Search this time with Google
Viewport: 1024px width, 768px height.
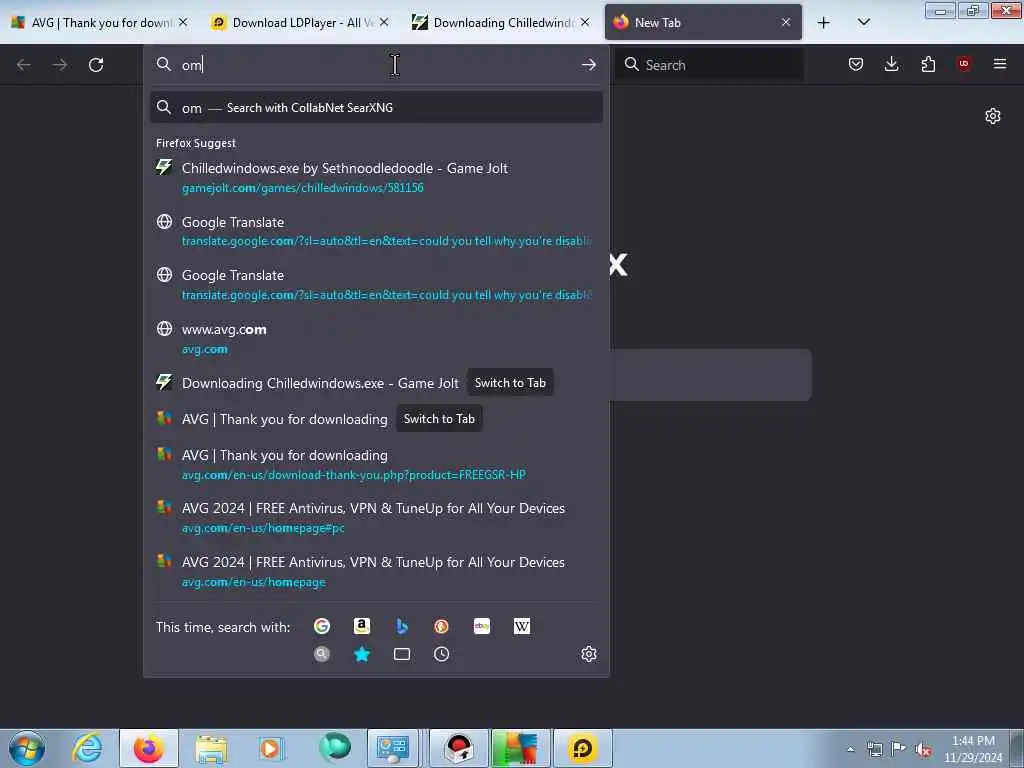pyautogui.click(x=322, y=626)
